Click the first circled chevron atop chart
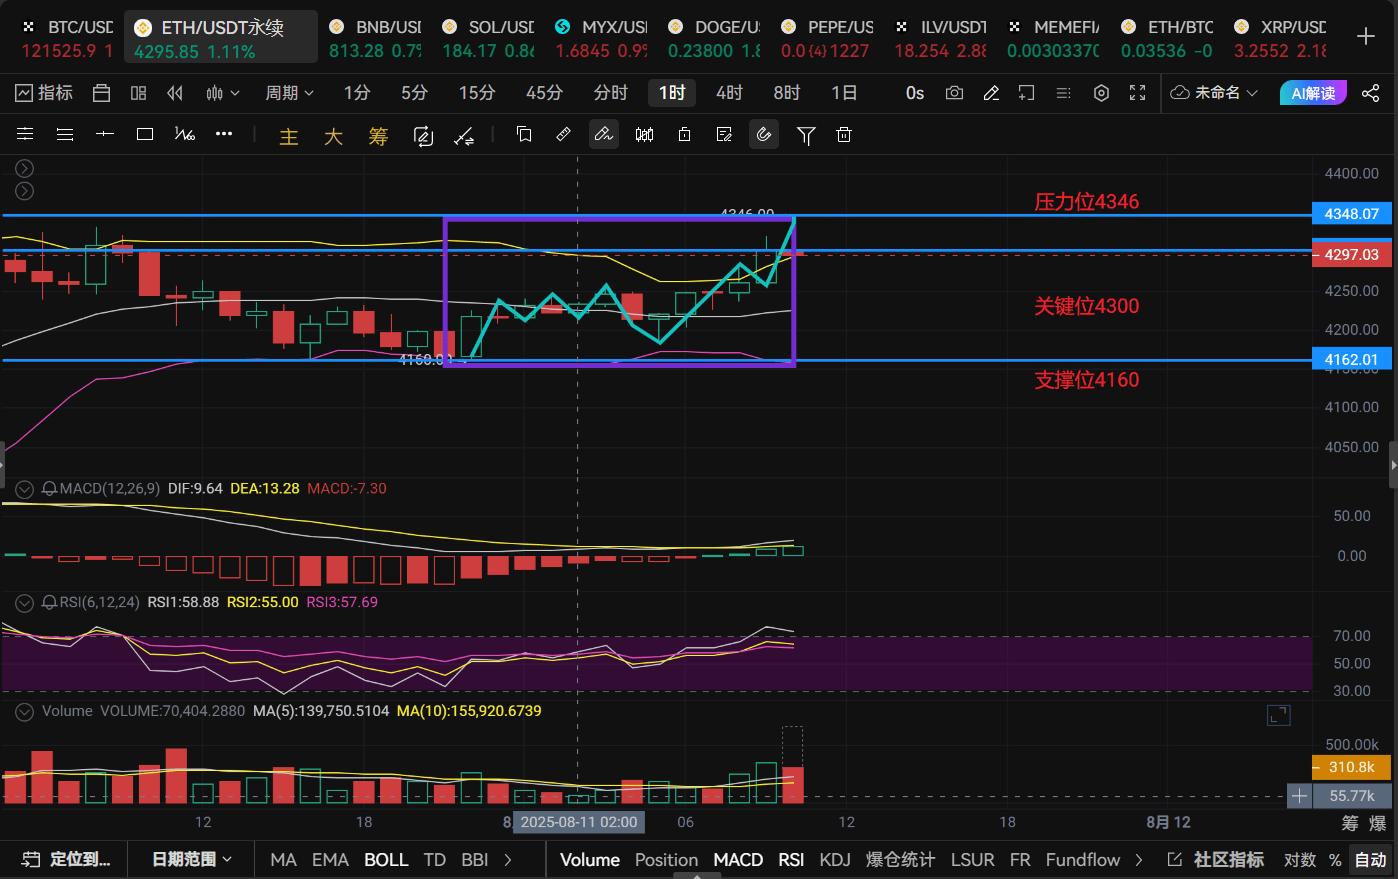This screenshot has width=1398, height=879. coord(25,168)
